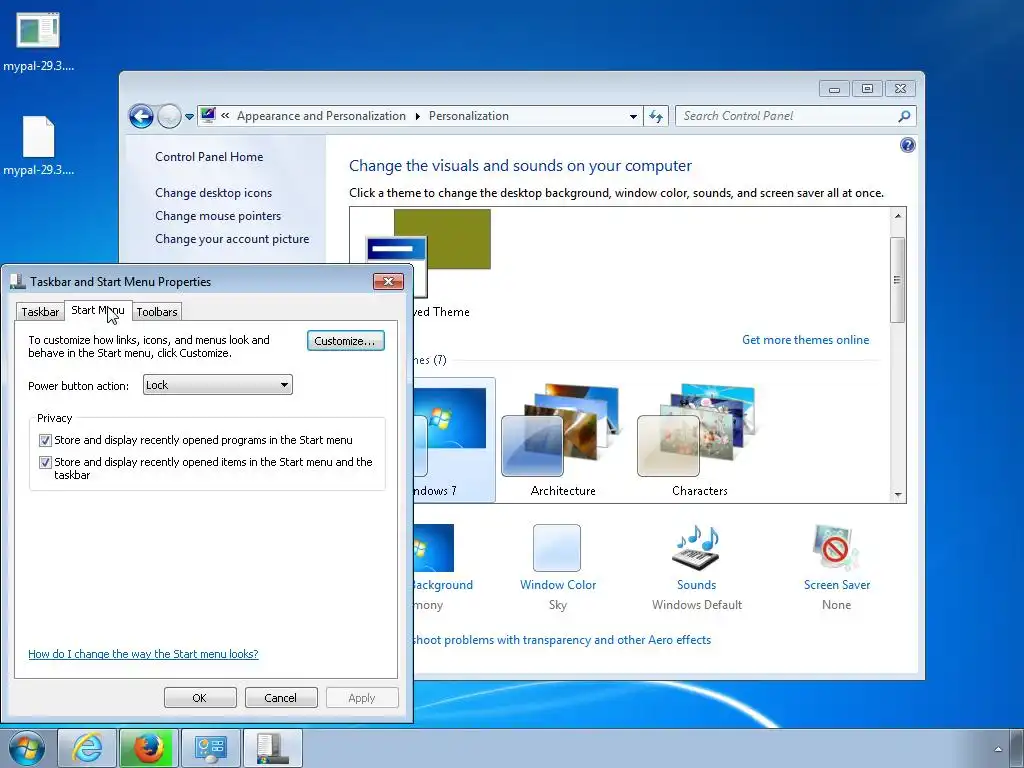Click the themes list scrollbar thumb

[x=898, y=280]
